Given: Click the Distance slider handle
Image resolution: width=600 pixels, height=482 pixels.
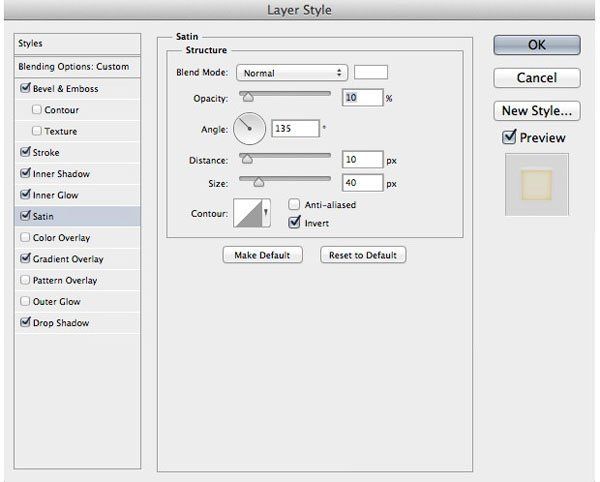Looking at the screenshot, I should click(x=247, y=159).
